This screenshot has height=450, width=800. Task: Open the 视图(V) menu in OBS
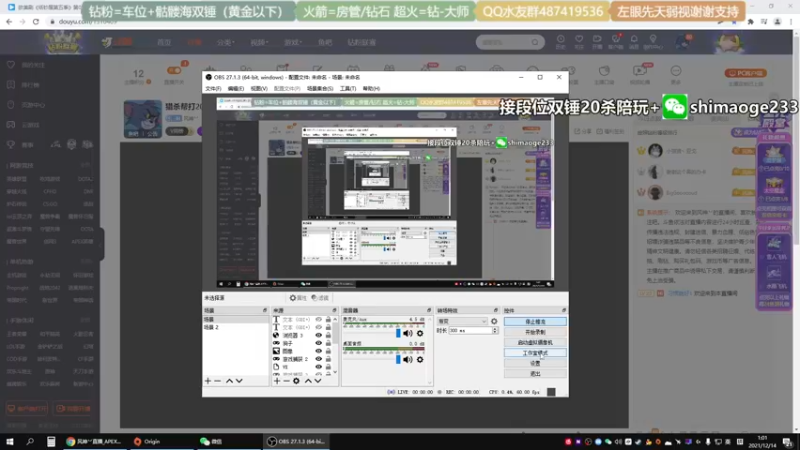point(259,89)
